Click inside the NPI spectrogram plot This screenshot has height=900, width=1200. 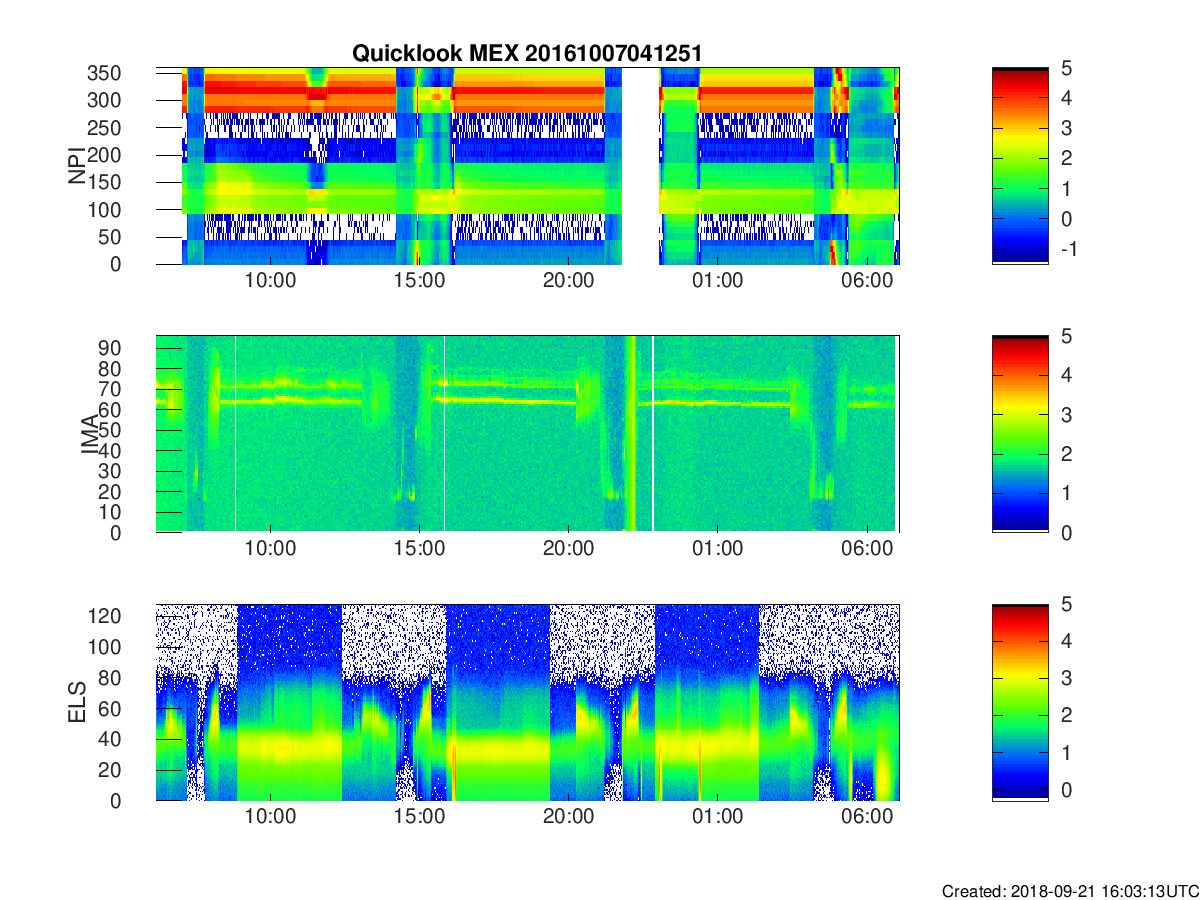click(527, 166)
